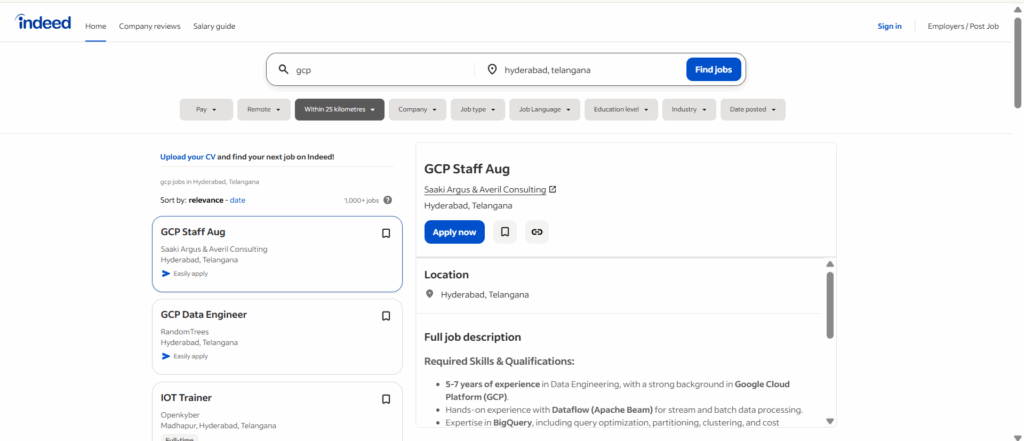Click the location pin beside Hyderabad, Telangana detail

pos(430,294)
